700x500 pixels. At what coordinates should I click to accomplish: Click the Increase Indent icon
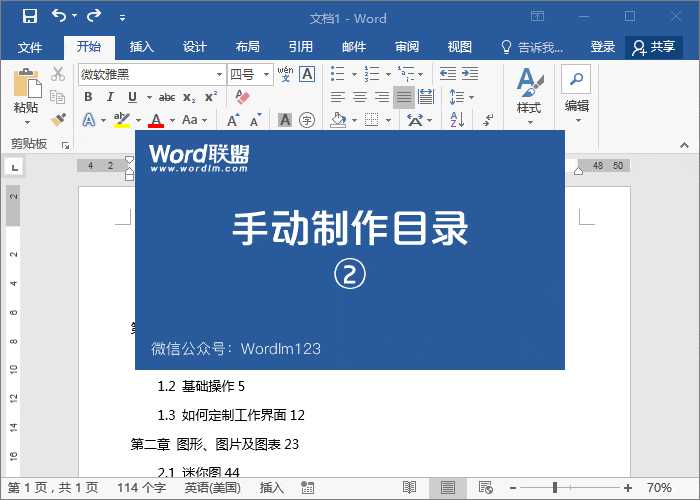[468, 74]
